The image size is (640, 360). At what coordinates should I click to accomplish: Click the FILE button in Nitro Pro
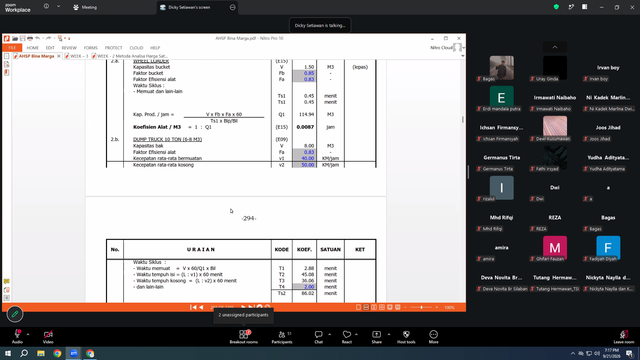coord(12,48)
